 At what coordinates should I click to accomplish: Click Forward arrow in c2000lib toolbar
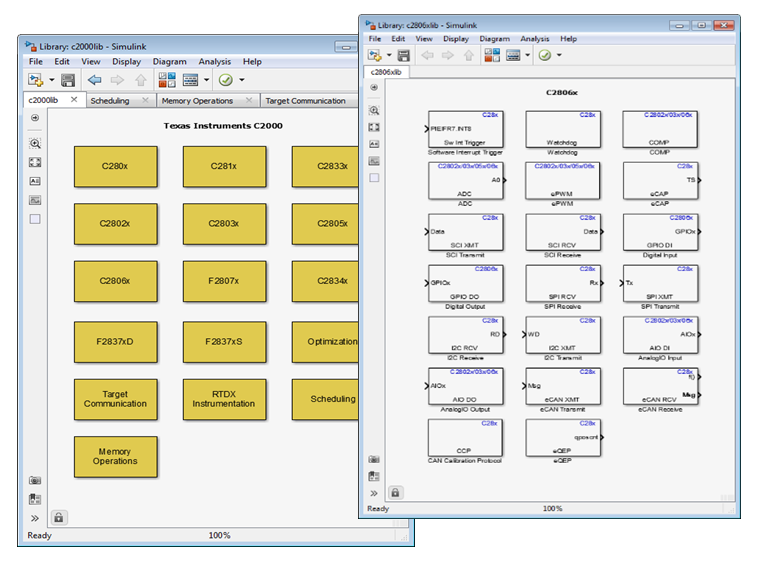[x=117, y=80]
